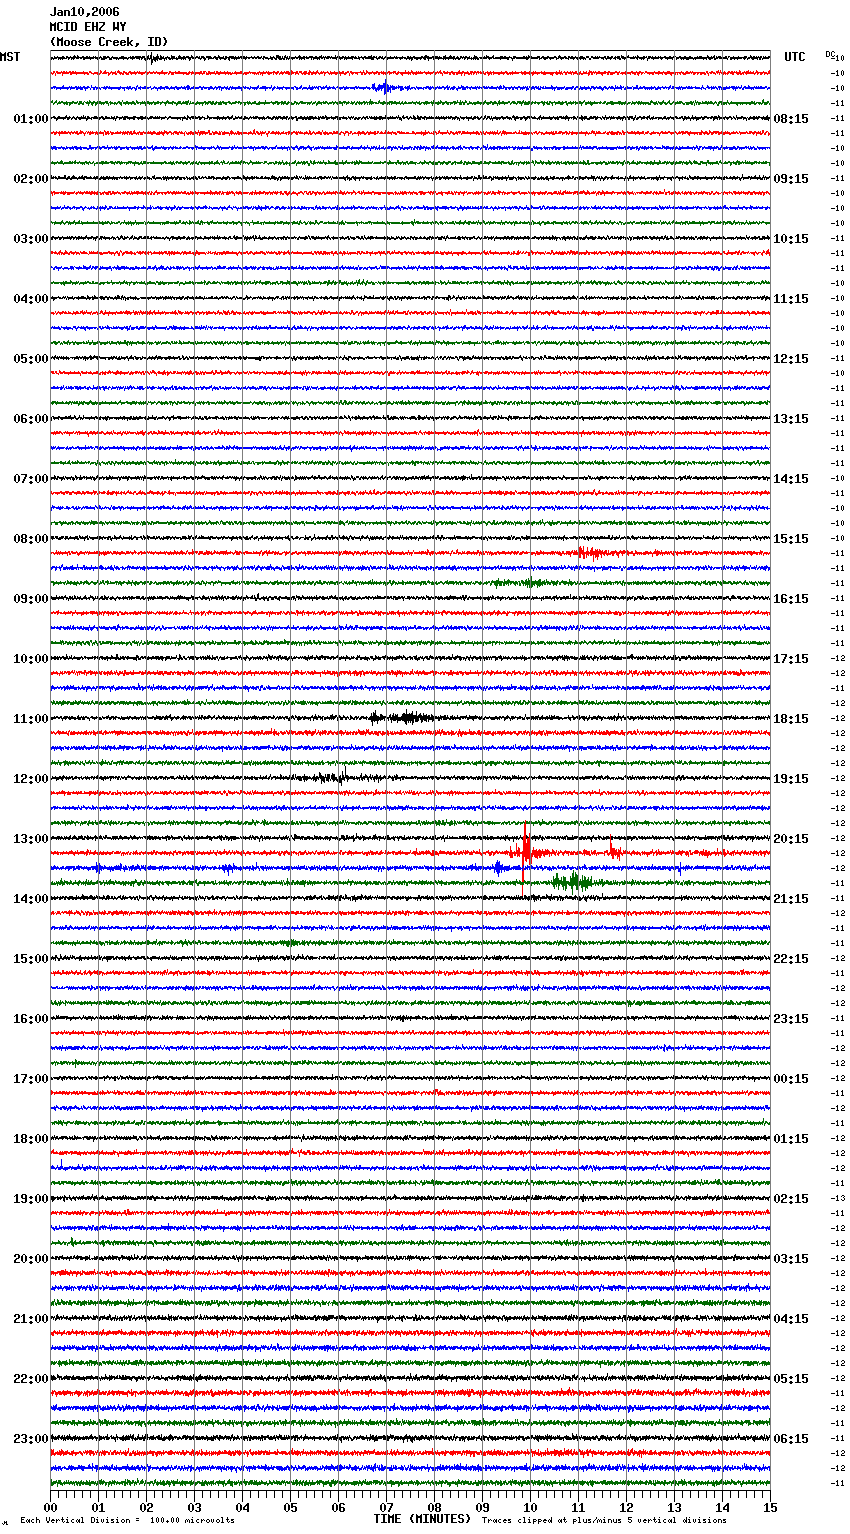This screenshot has height=1534, width=850.
Task: Select the 10 minute axis tick label
Action: click(530, 1507)
